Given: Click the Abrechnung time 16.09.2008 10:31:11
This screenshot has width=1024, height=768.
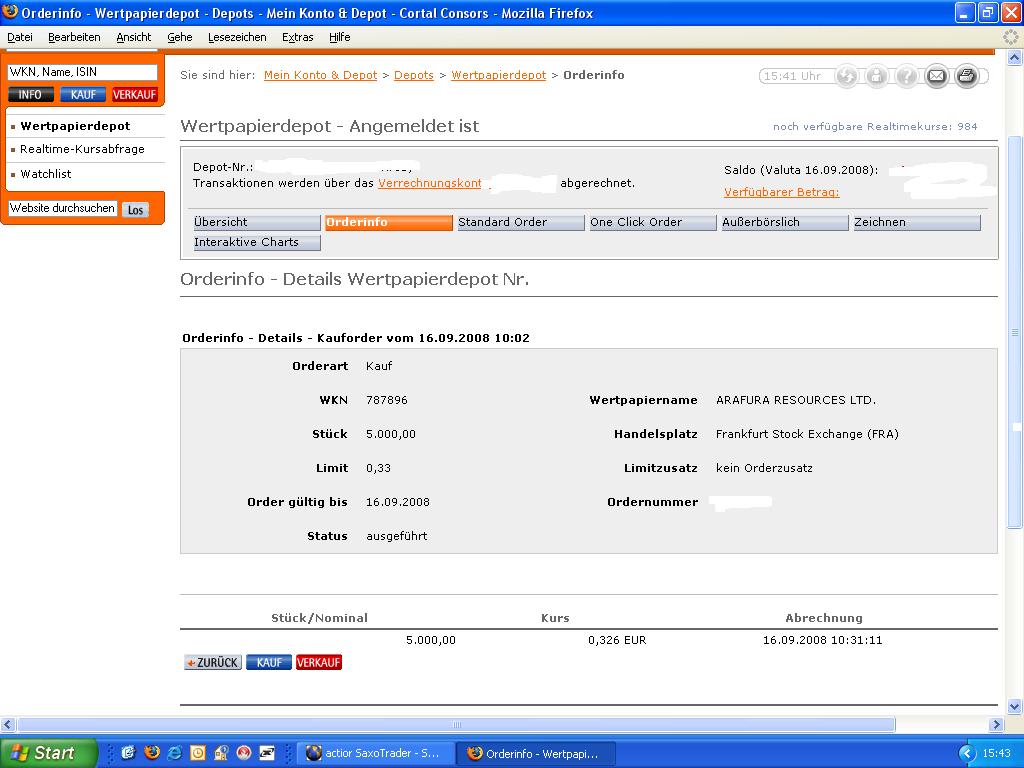Looking at the screenshot, I should point(822,641).
